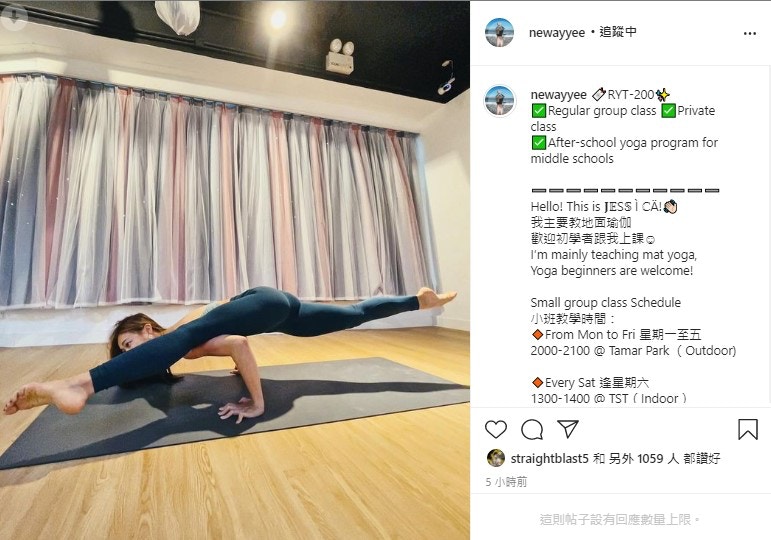The image size is (771, 540).
Task: Like the post with the heart icon
Action: pos(496,429)
